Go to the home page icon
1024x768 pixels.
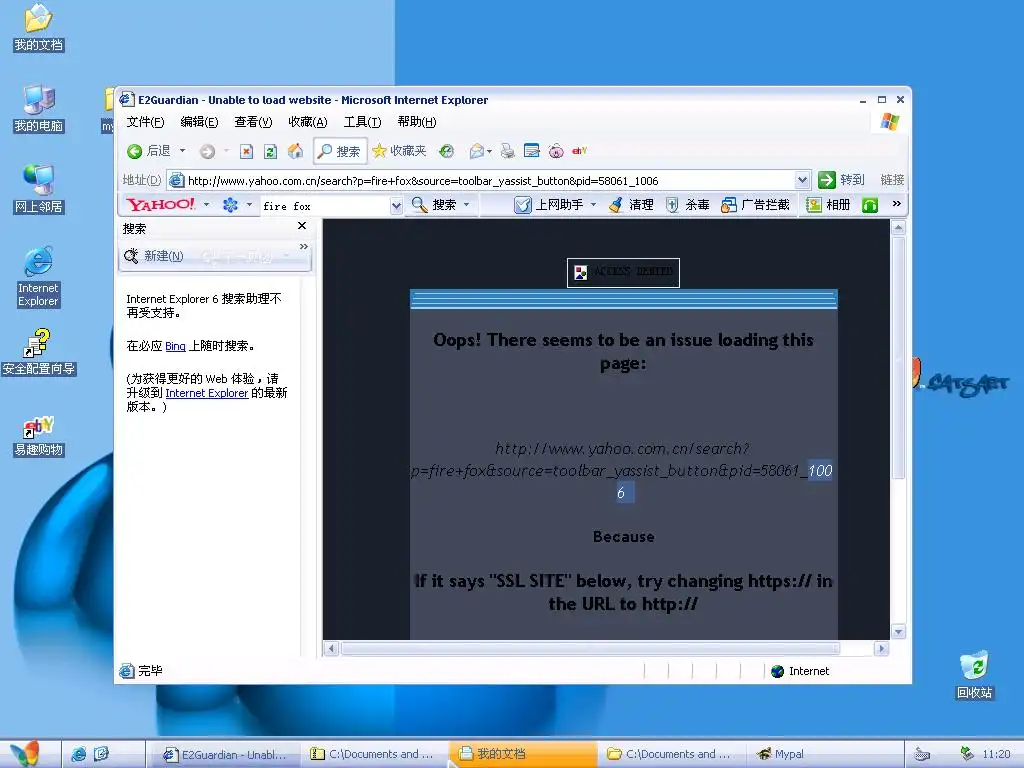tap(295, 152)
